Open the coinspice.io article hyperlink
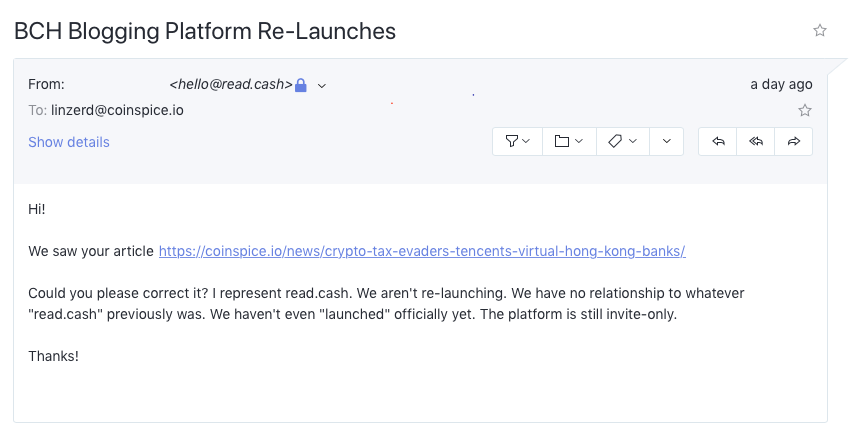This screenshot has width=852, height=436. point(422,251)
